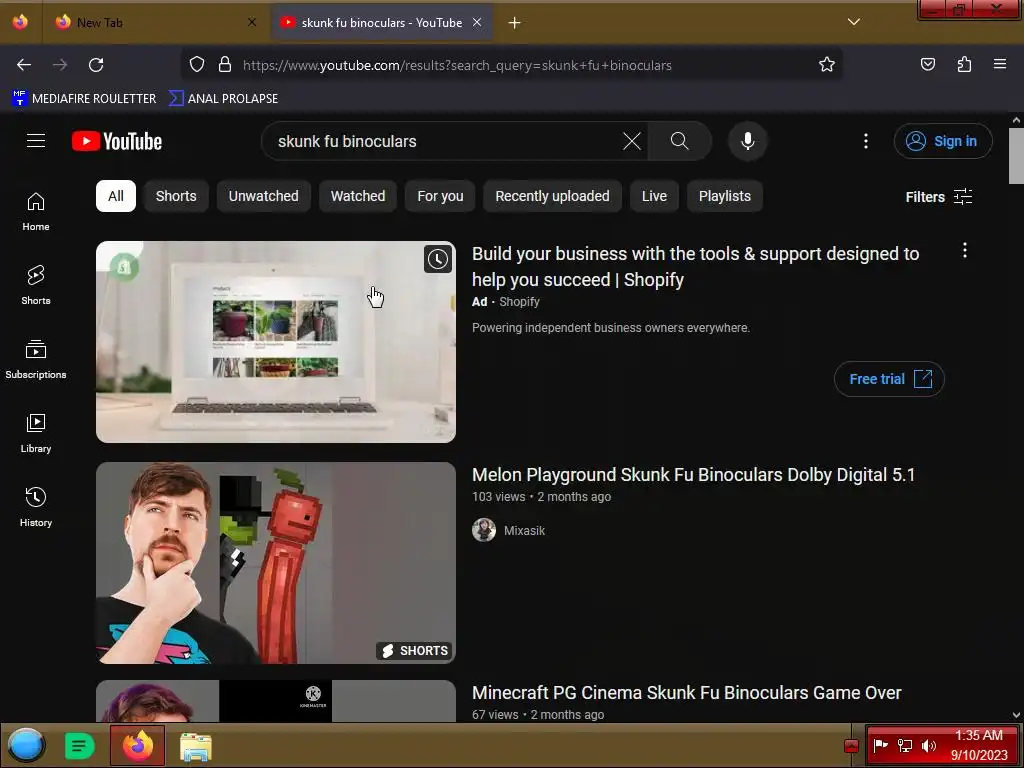Image resolution: width=1024 pixels, height=768 pixels.
Task: Select the Playlists filter chip
Action: 725,196
